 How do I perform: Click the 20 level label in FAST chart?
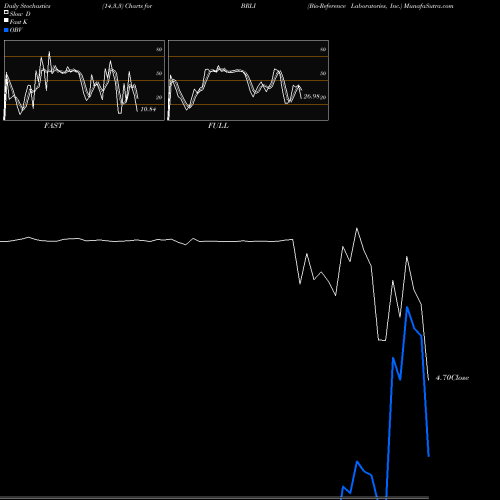[159, 97]
